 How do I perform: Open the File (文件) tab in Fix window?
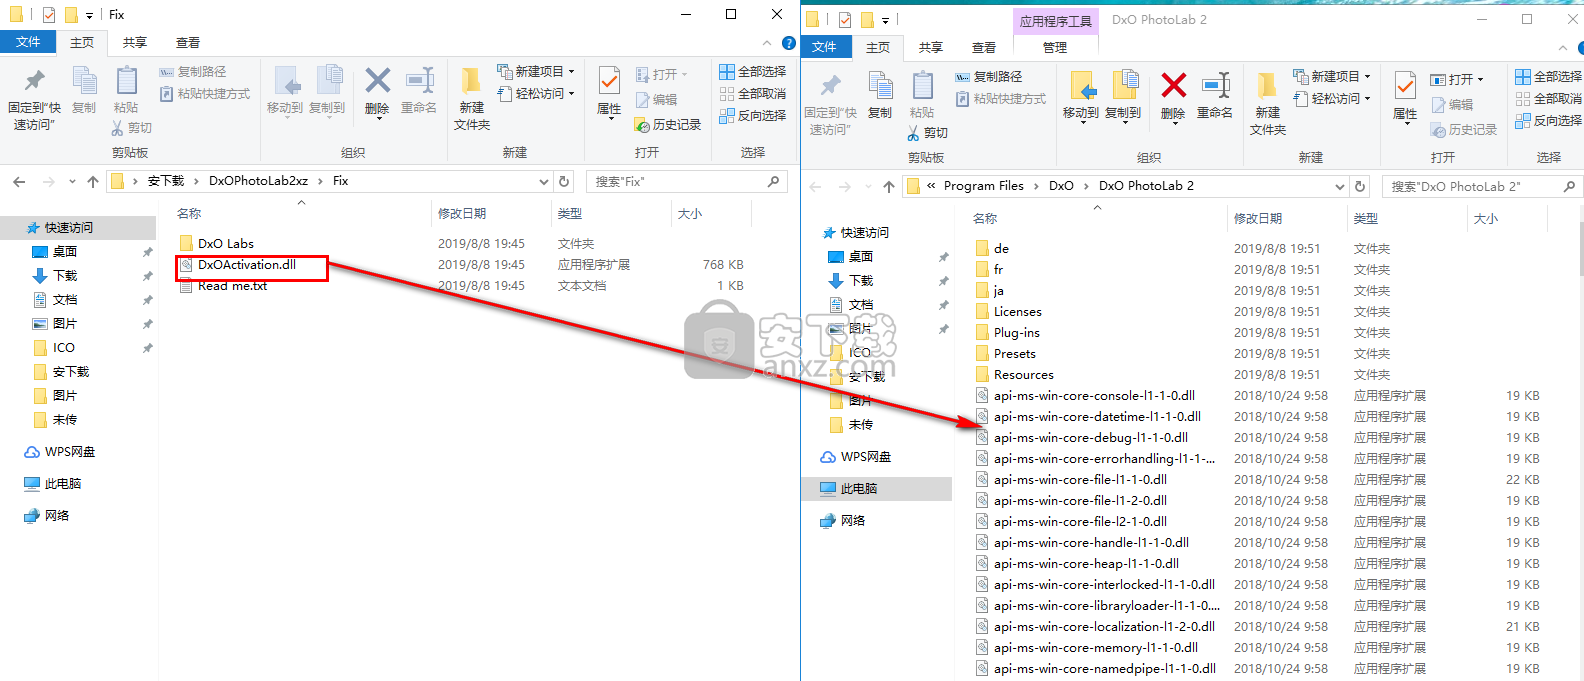28,42
